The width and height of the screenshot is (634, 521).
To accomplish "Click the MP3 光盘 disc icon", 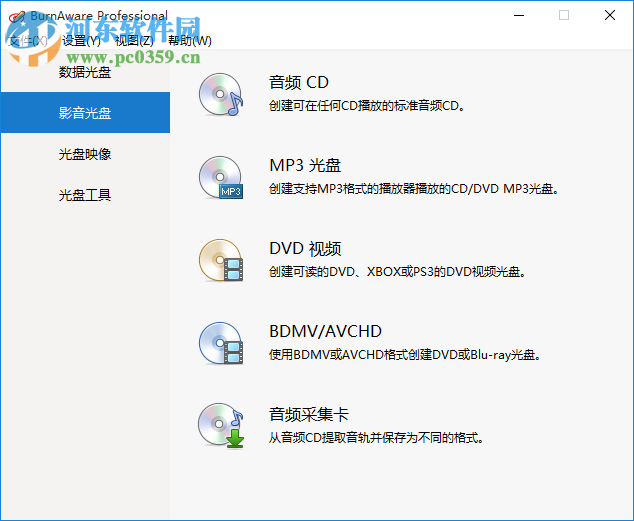I will tap(221, 177).
